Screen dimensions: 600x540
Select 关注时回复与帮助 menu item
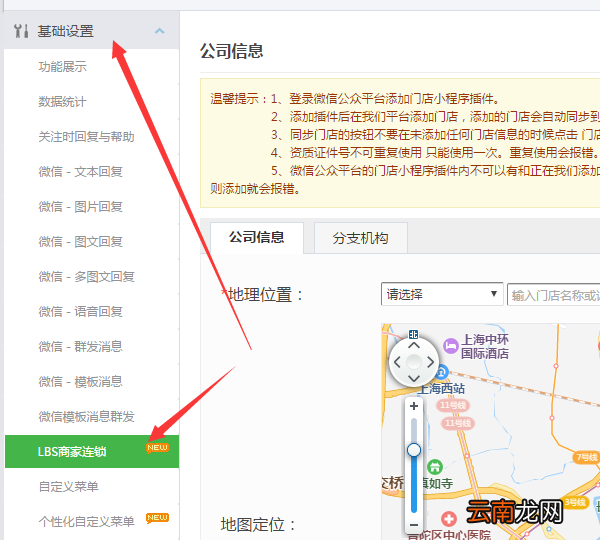pyautogui.click(x=86, y=137)
